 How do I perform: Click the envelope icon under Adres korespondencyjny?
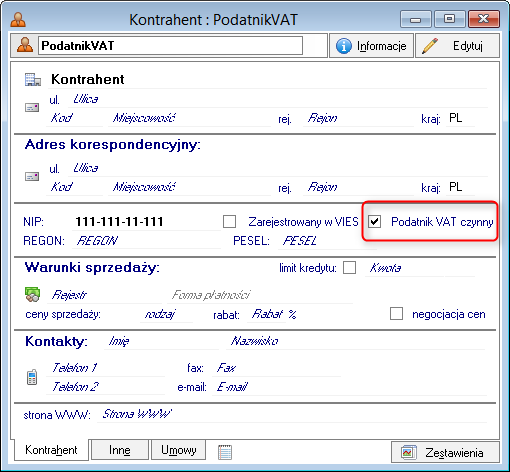[32, 176]
